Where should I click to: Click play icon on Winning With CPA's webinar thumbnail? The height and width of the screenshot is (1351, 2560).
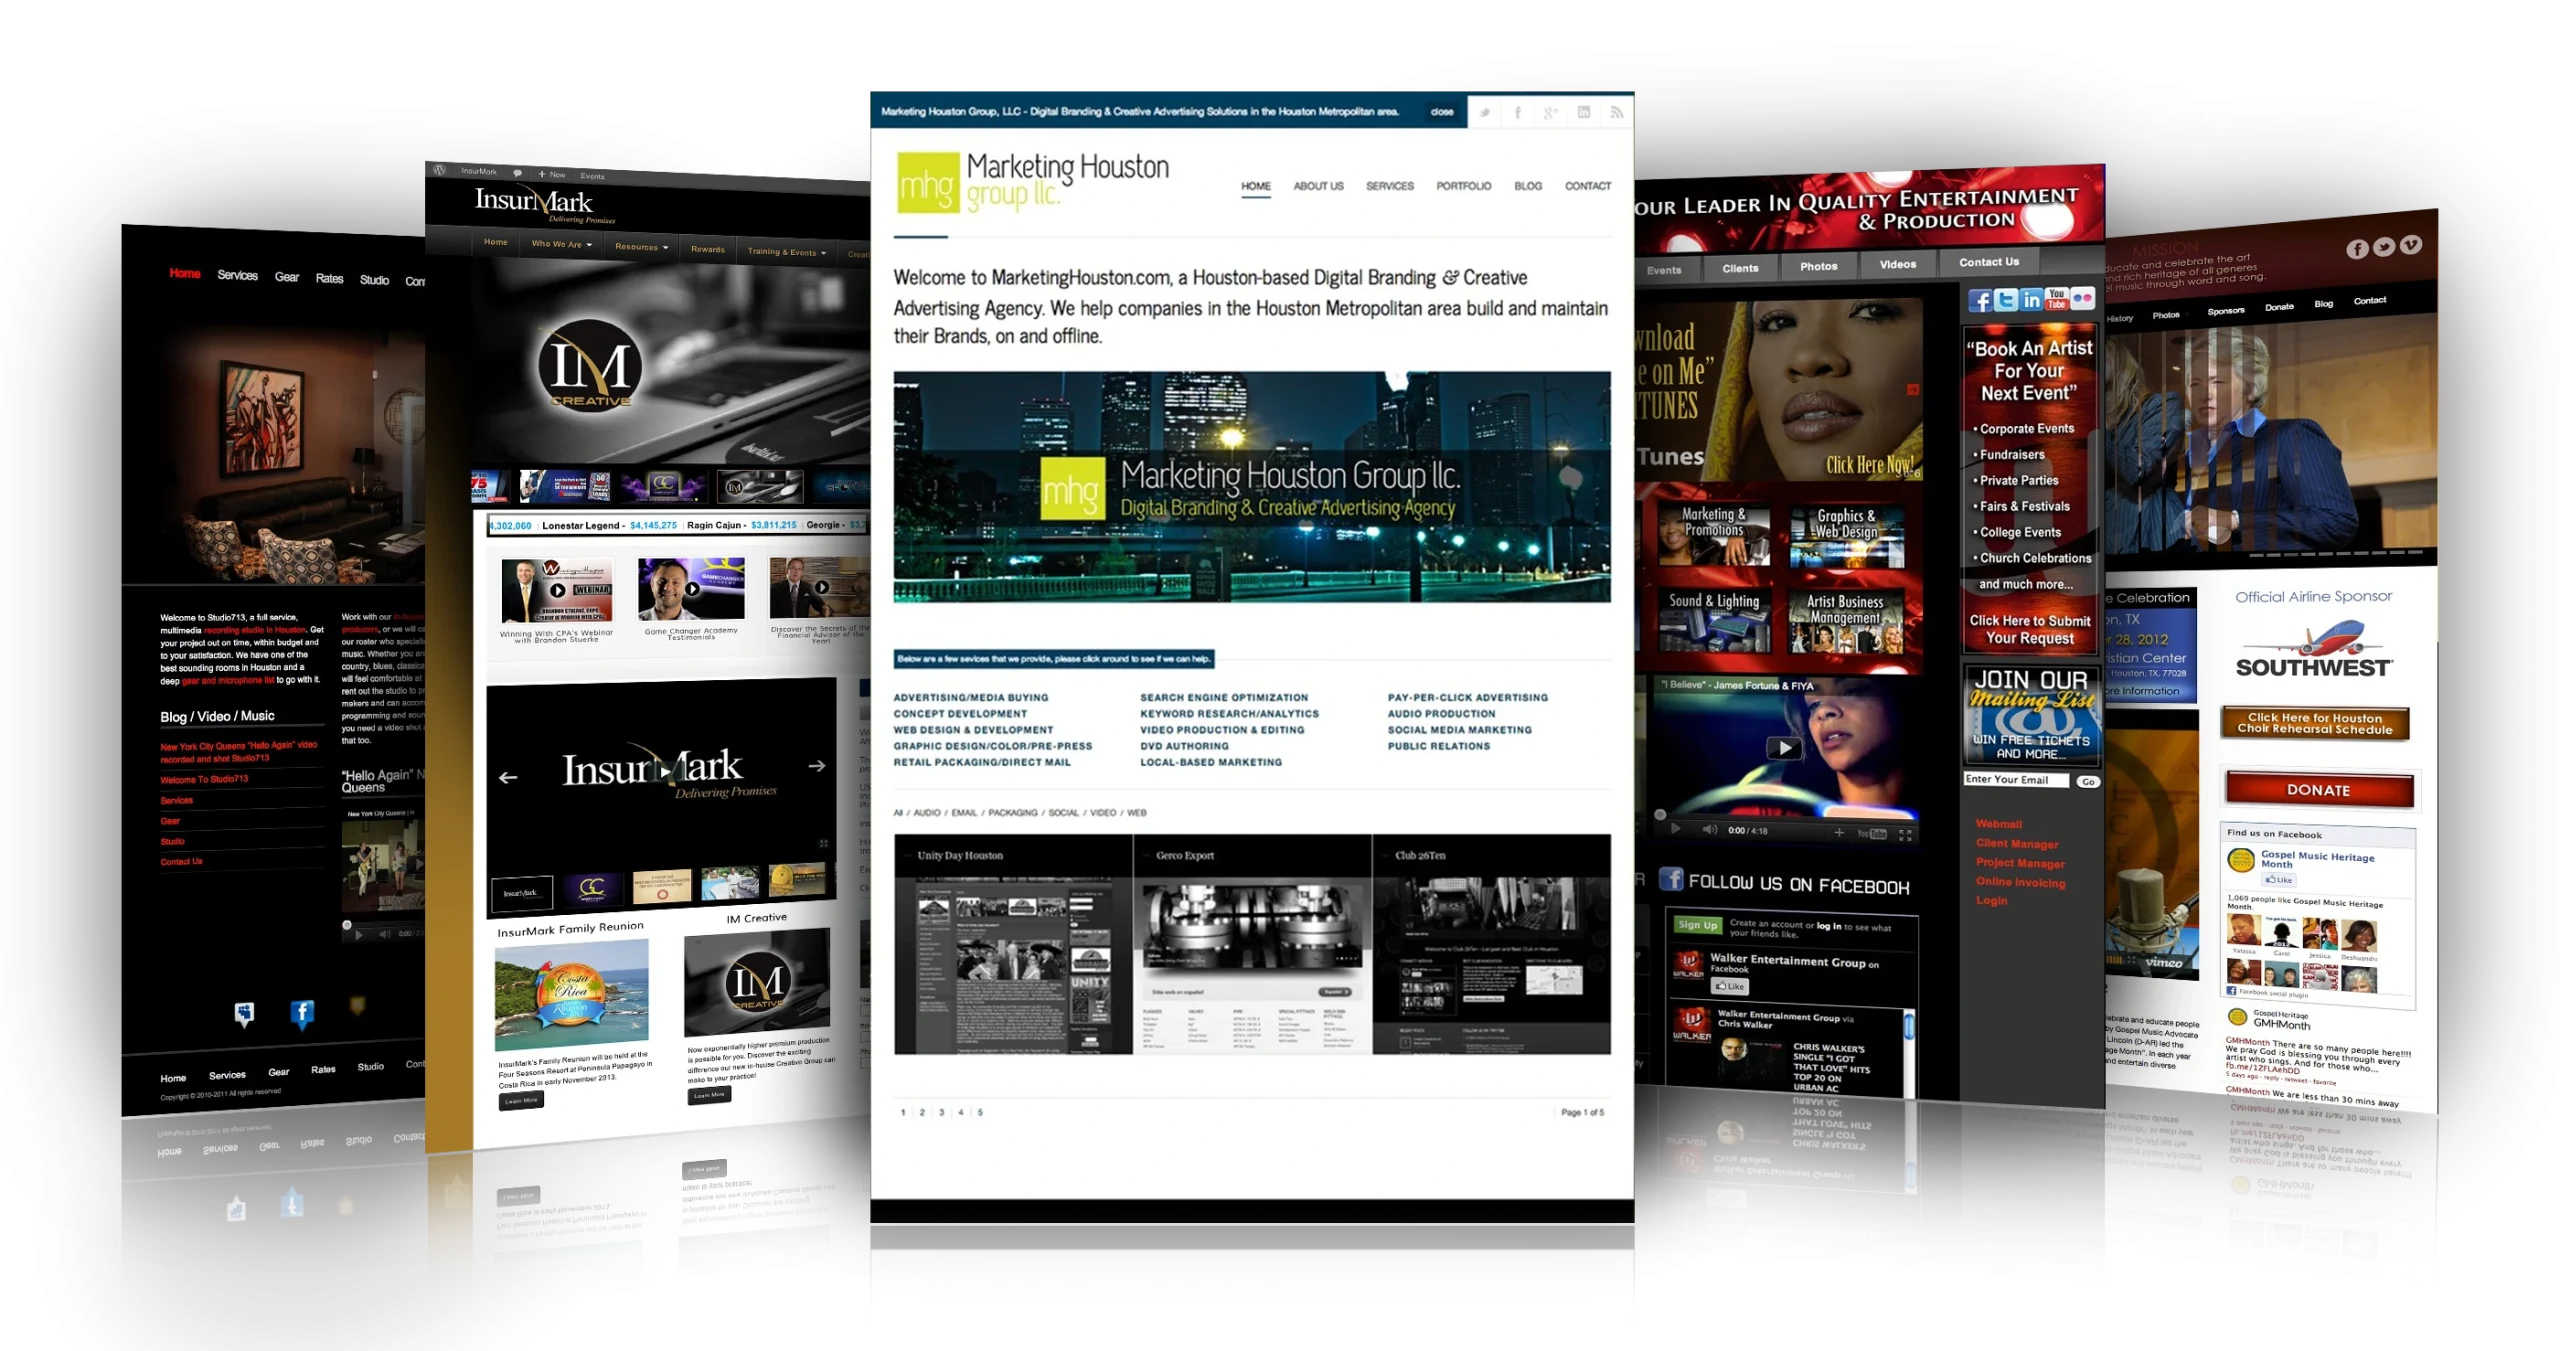tap(558, 590)
